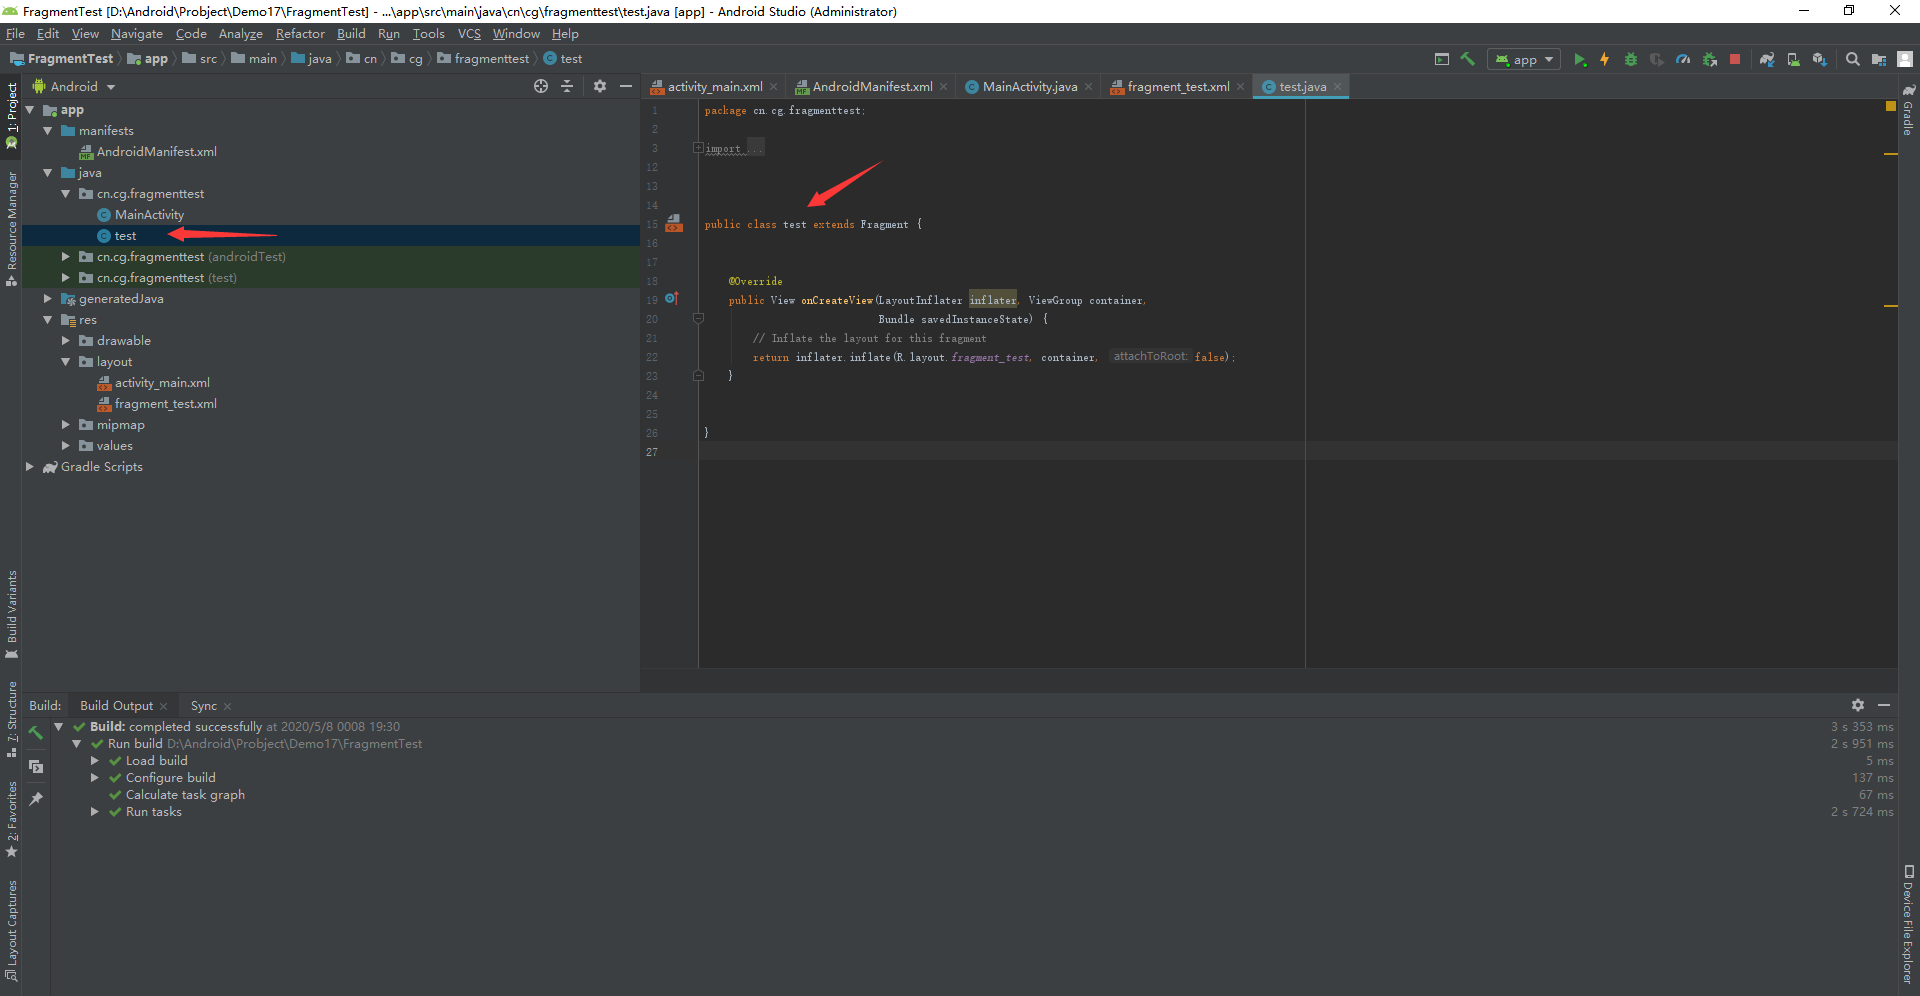Click Collapse All icon in Project panel
This screenshot has width=1920, height=996.
[567, 87]
